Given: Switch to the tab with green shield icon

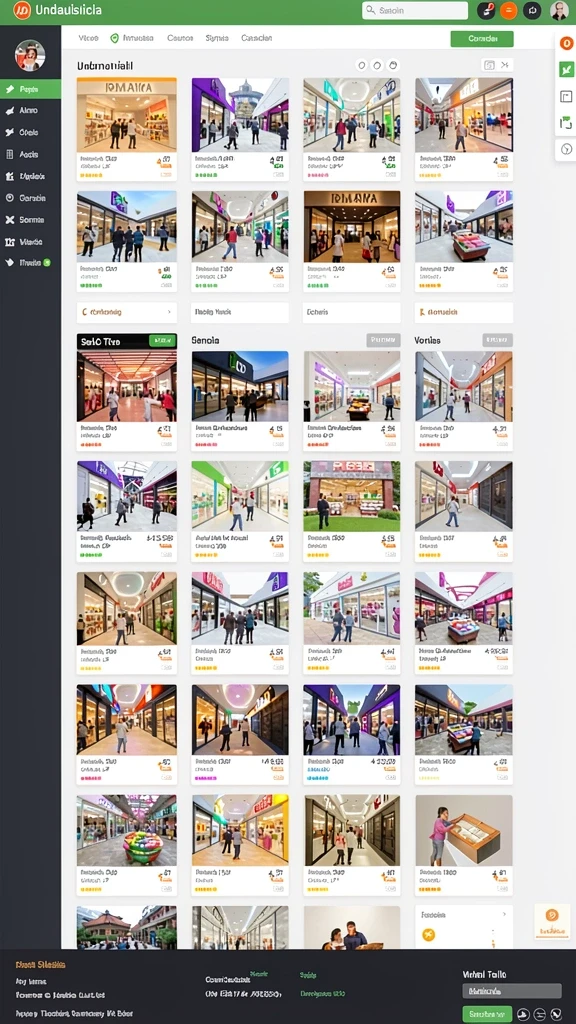Looking at the screenshot, I should (133, 38).
